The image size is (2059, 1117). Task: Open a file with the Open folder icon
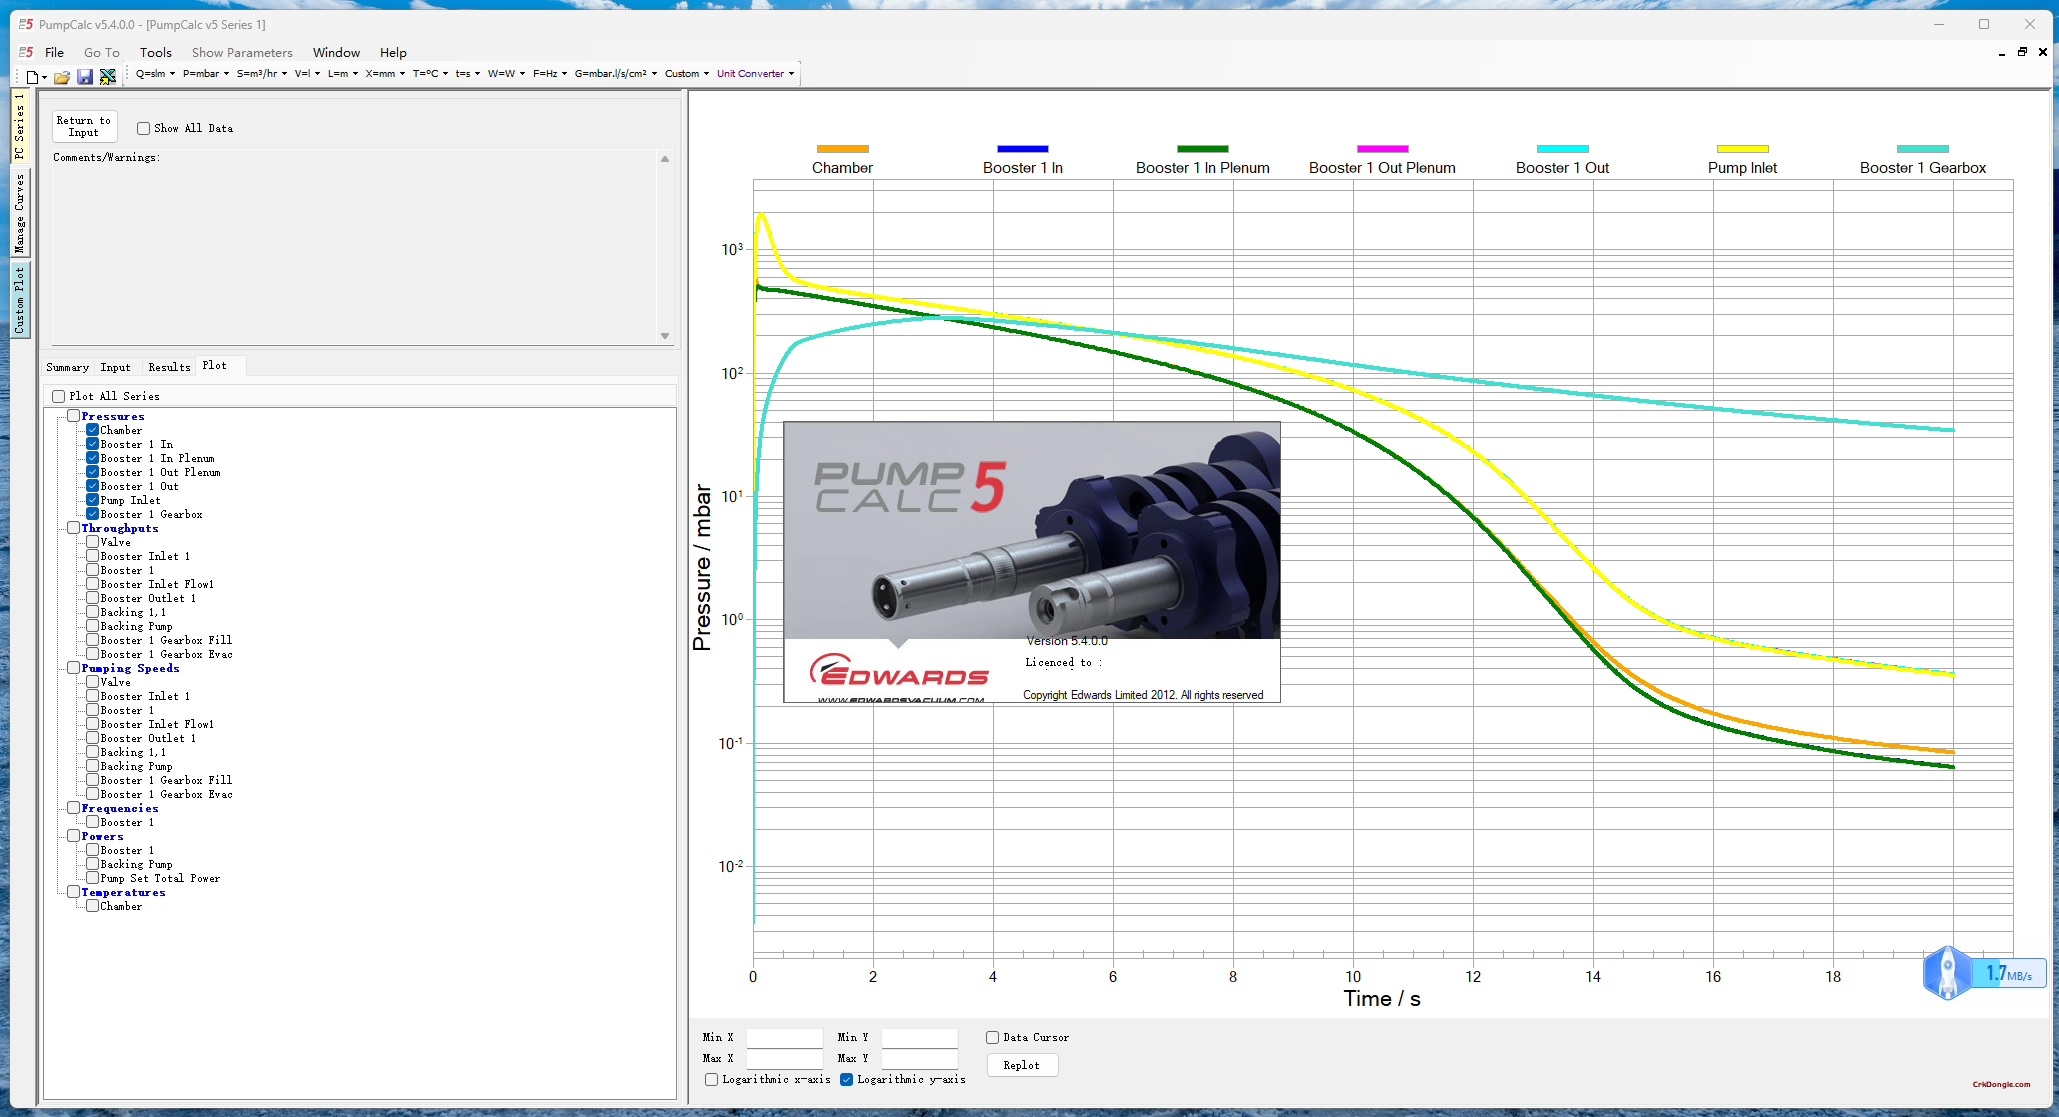click(61, 76)
